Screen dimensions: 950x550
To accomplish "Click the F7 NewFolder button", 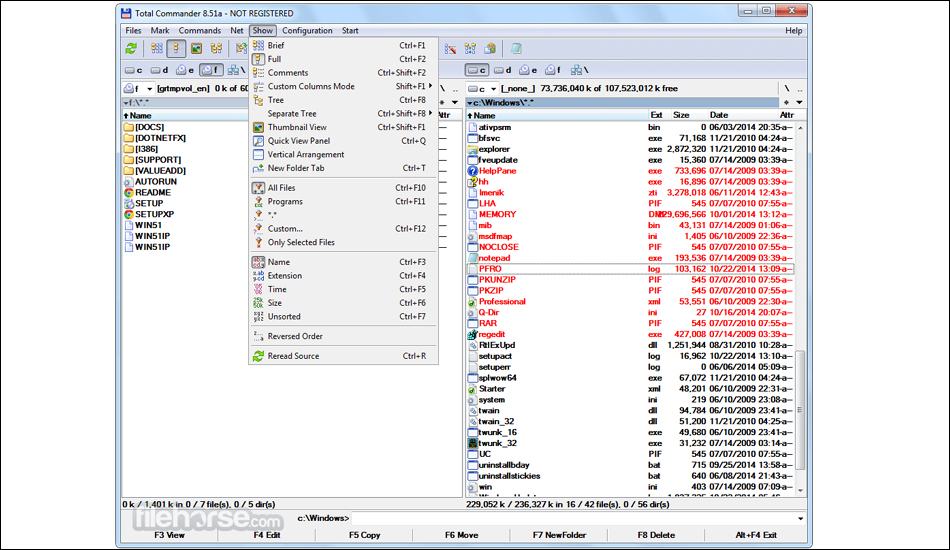I will tap(559, 535).
